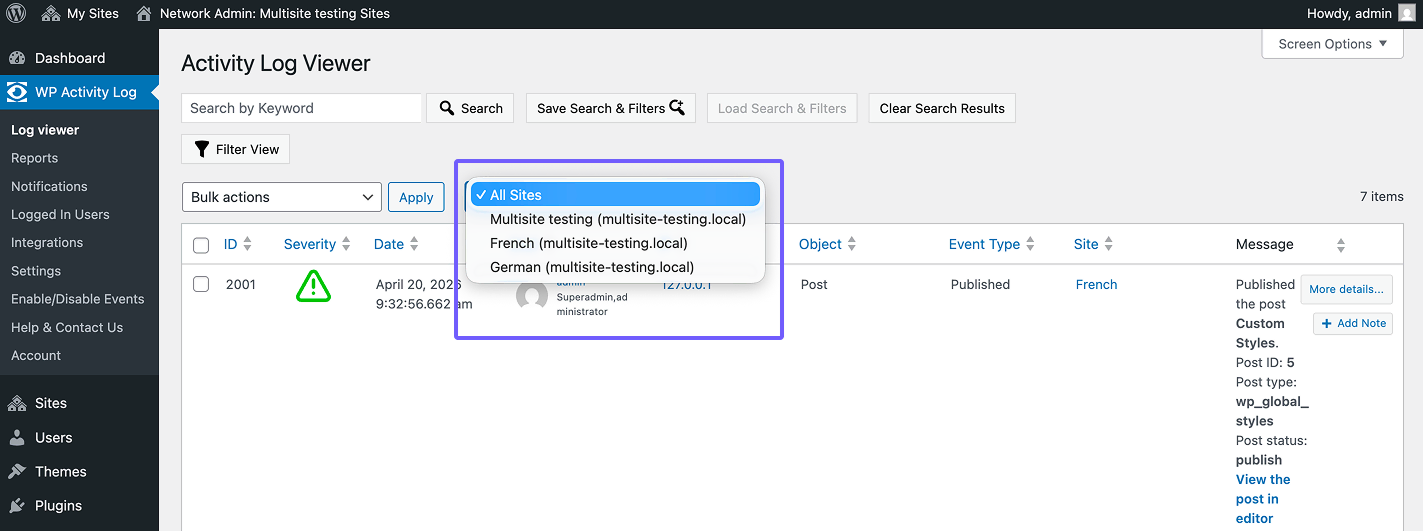Toggle the select-all checkbox in table header
Screen dimensions: 1423x531
[x=201, y=245]
